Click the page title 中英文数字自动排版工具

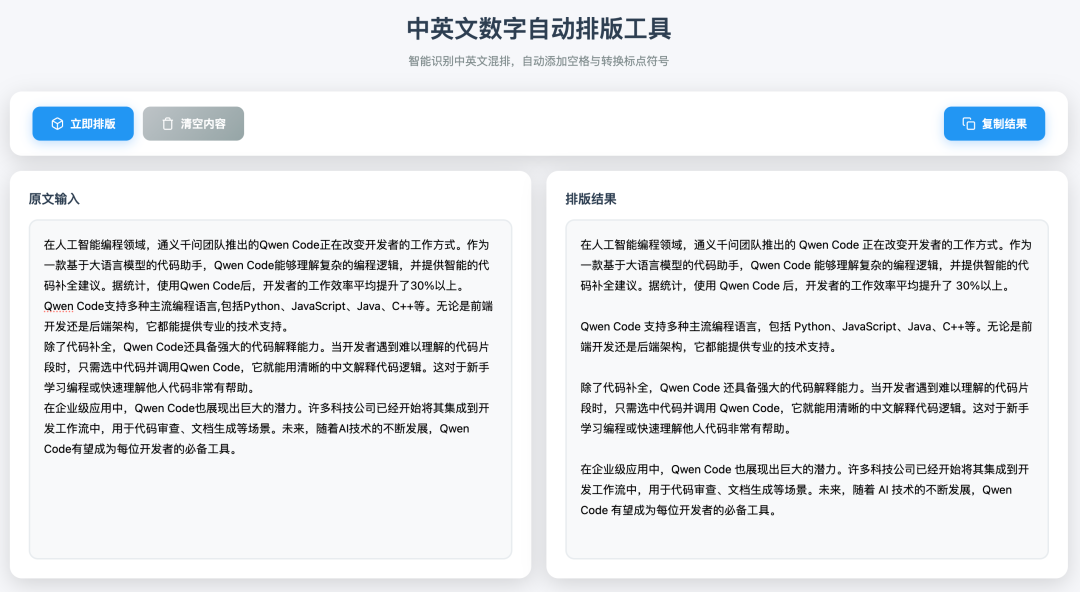point(539,28)
